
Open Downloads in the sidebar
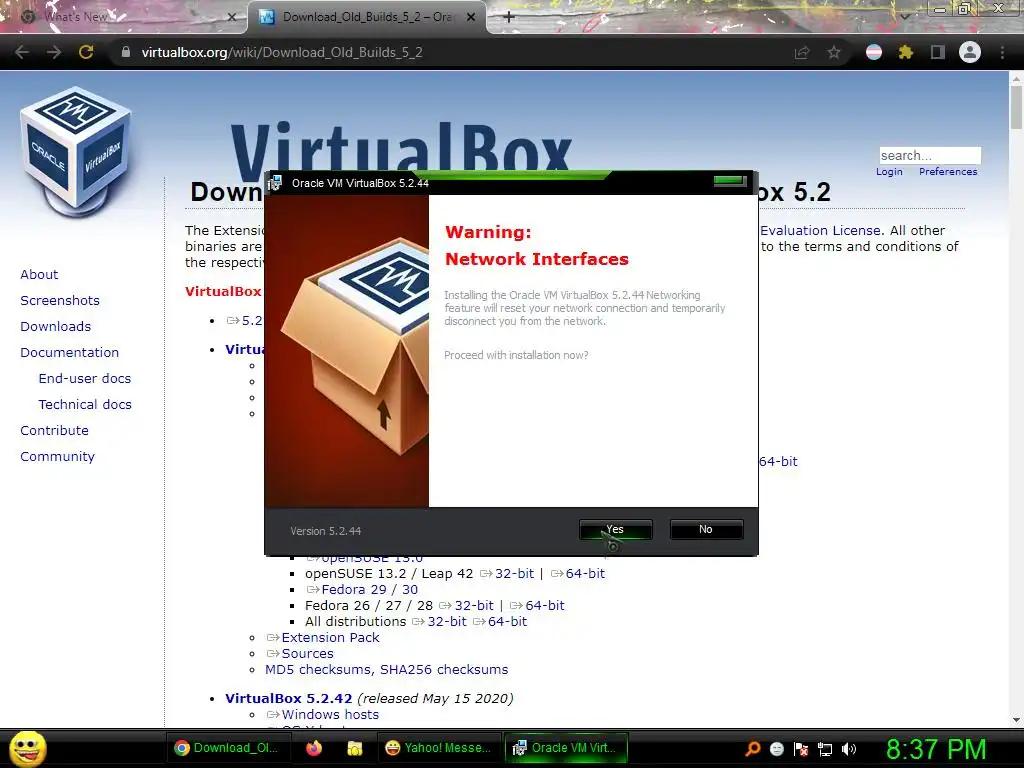56,327
